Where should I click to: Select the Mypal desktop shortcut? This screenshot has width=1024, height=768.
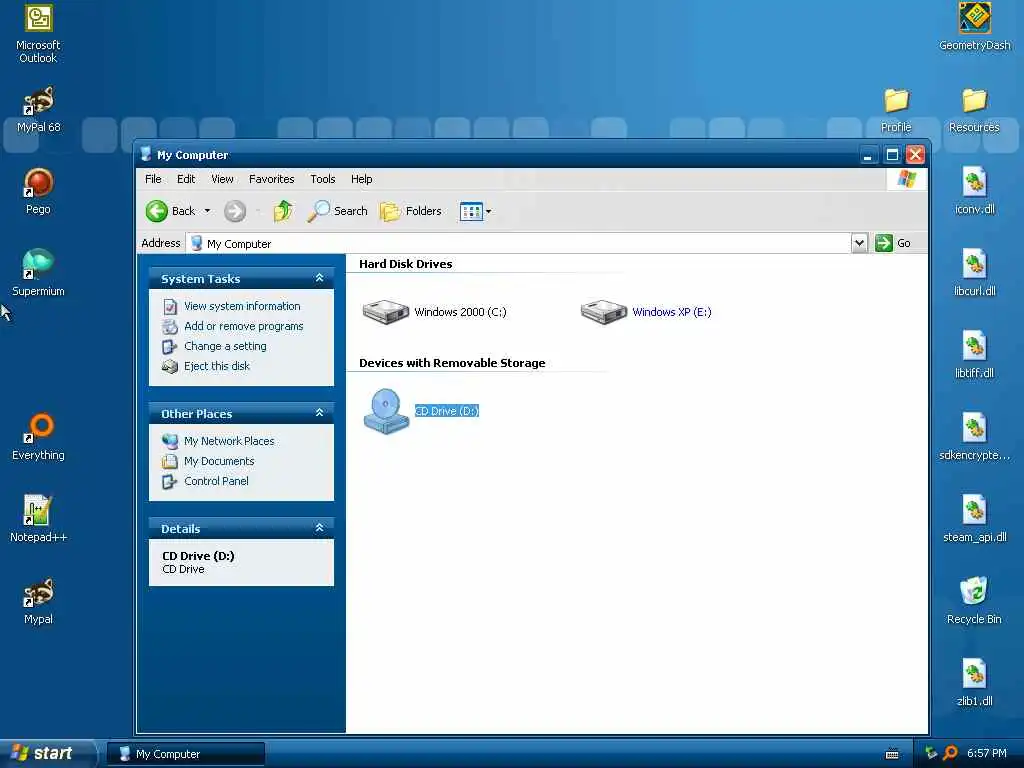[x=38, y=601]
